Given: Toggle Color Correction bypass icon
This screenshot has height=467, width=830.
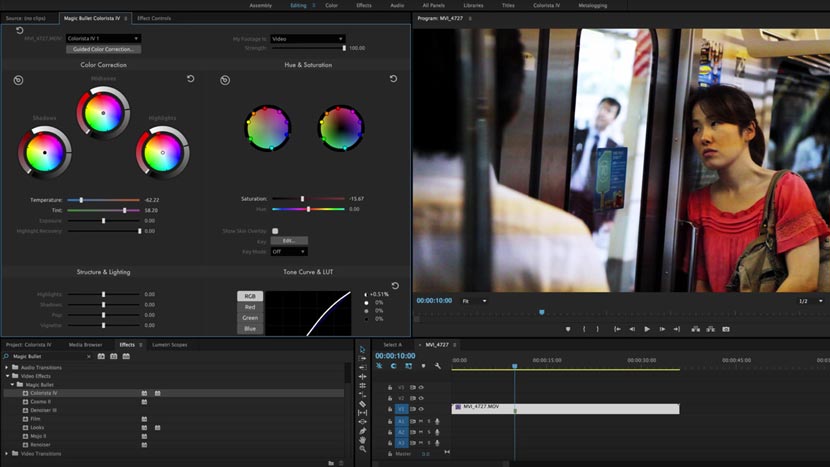Looking at the screenshot, I should coord(19,80).
